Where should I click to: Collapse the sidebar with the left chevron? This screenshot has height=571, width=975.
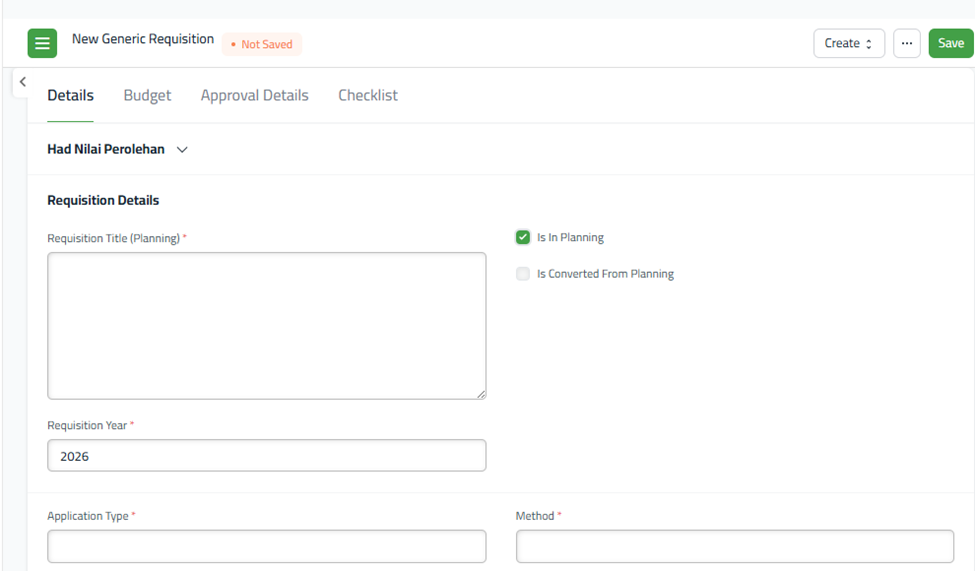[x=22, y=82]
